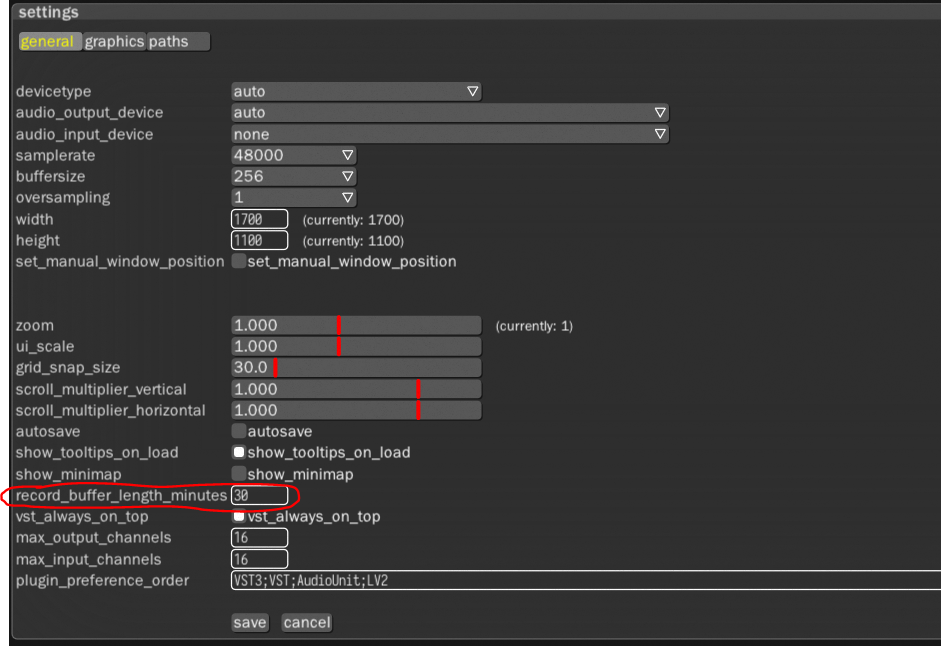Enable set_manual_window_position
Image resolution: width=941 pixels, height=646 pixels.
coord(238,261)
